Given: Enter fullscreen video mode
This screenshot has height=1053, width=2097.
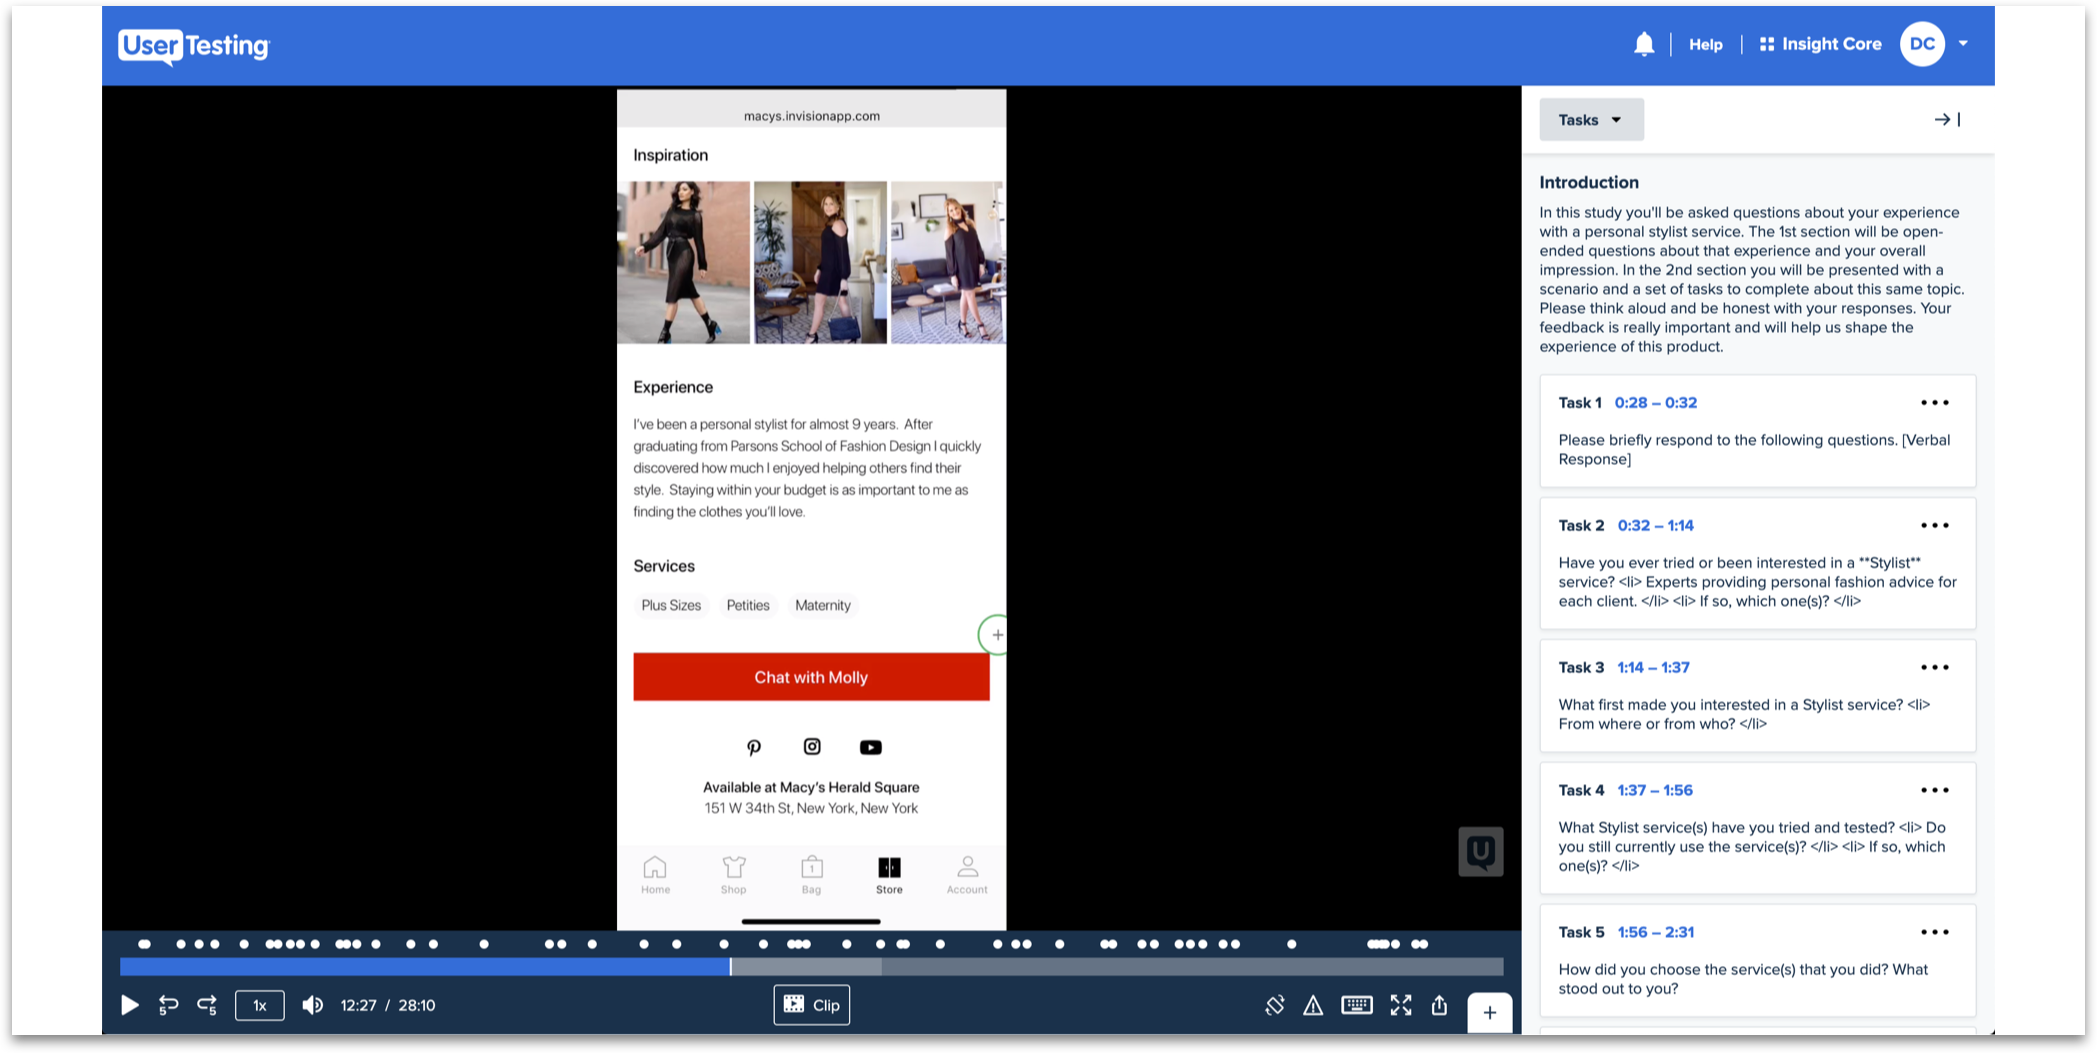Looking at the screenshot, I should tap(1401, 1005).
